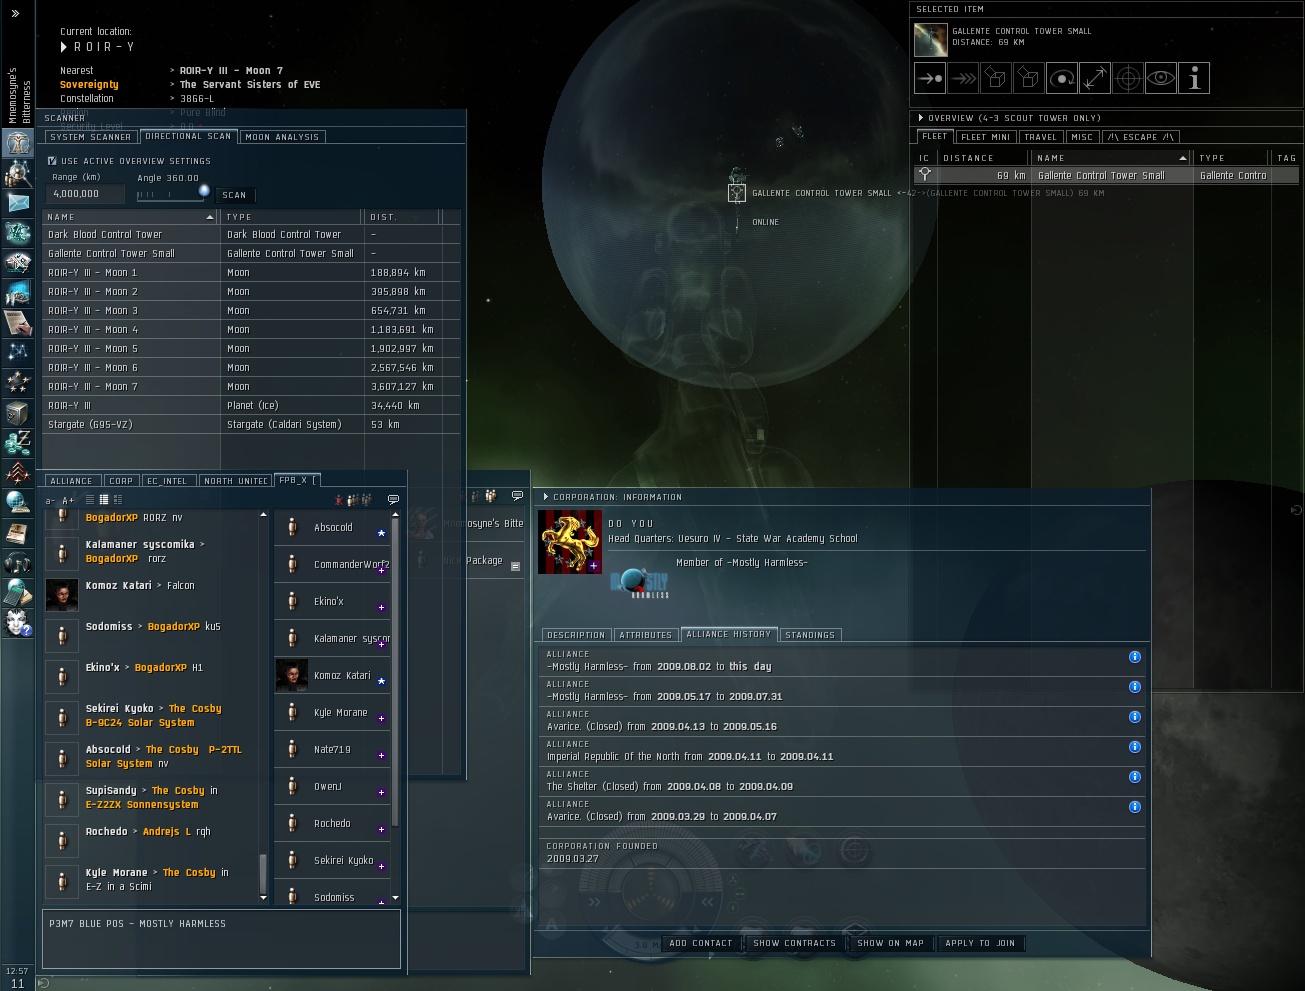Screen dimensions: 1305x991
Task: Open the cube assets icon in the sidebar
Action: 17,412
